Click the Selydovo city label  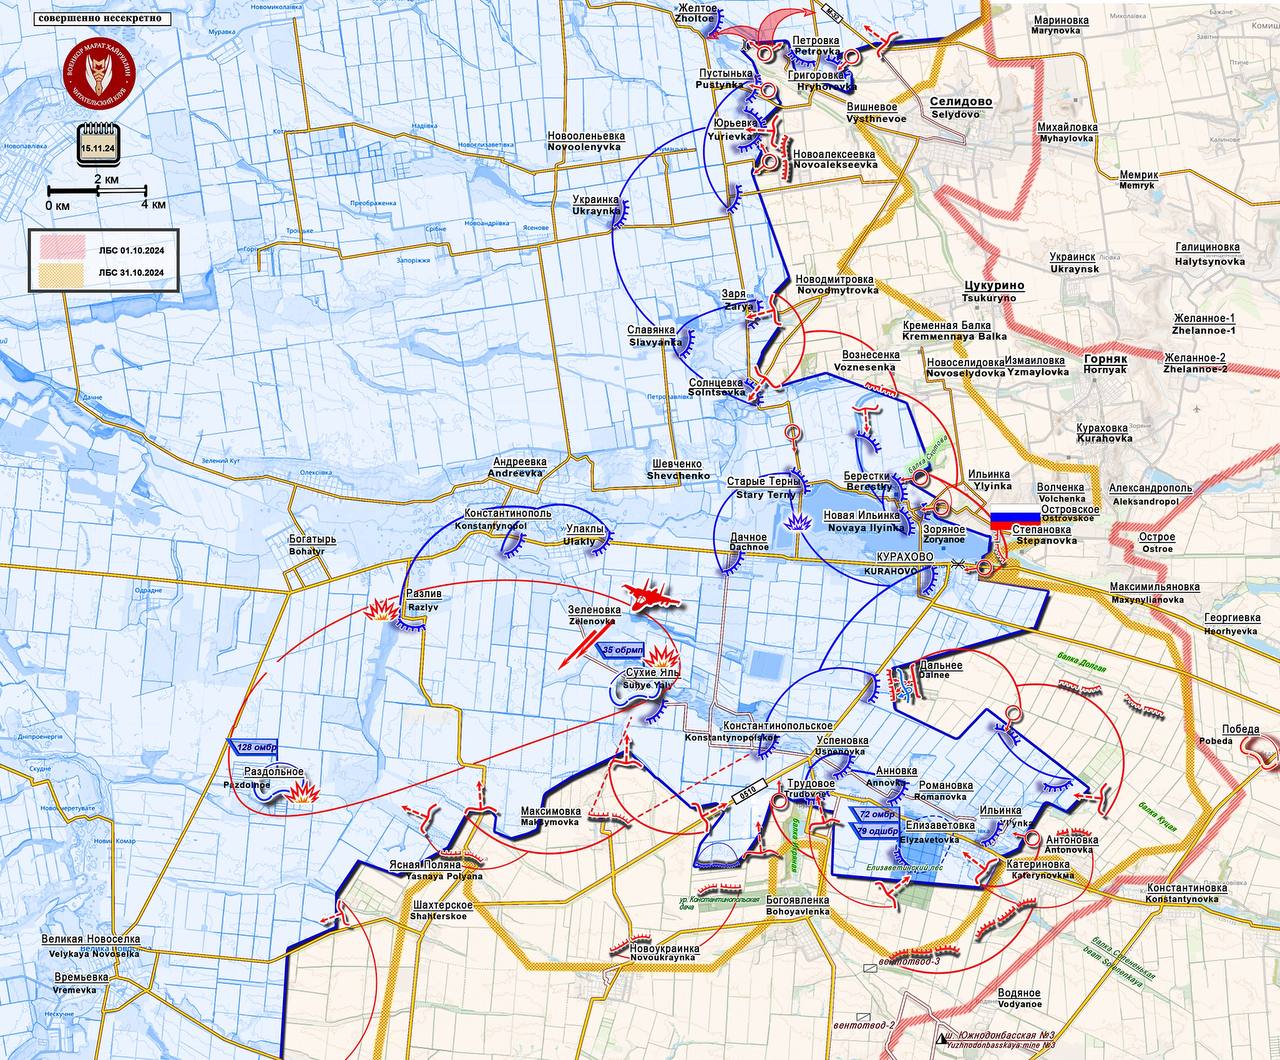pyautogui.click(x=961, y=108)
